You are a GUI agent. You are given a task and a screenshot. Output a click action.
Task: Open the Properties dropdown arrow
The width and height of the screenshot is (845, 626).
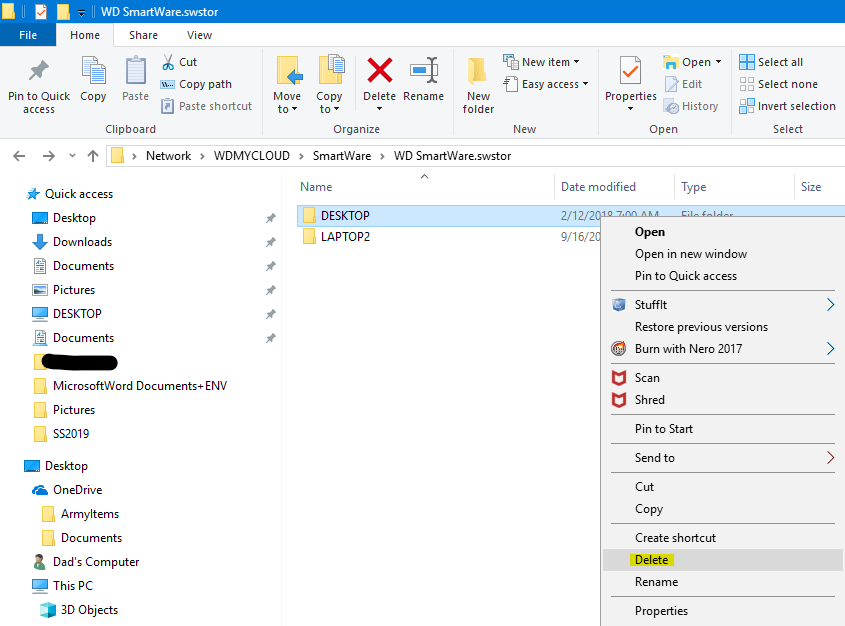(x=631, y=109)
